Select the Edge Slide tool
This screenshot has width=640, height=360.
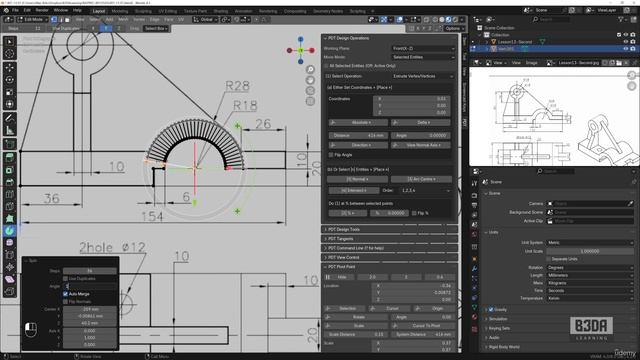point(10,255)
